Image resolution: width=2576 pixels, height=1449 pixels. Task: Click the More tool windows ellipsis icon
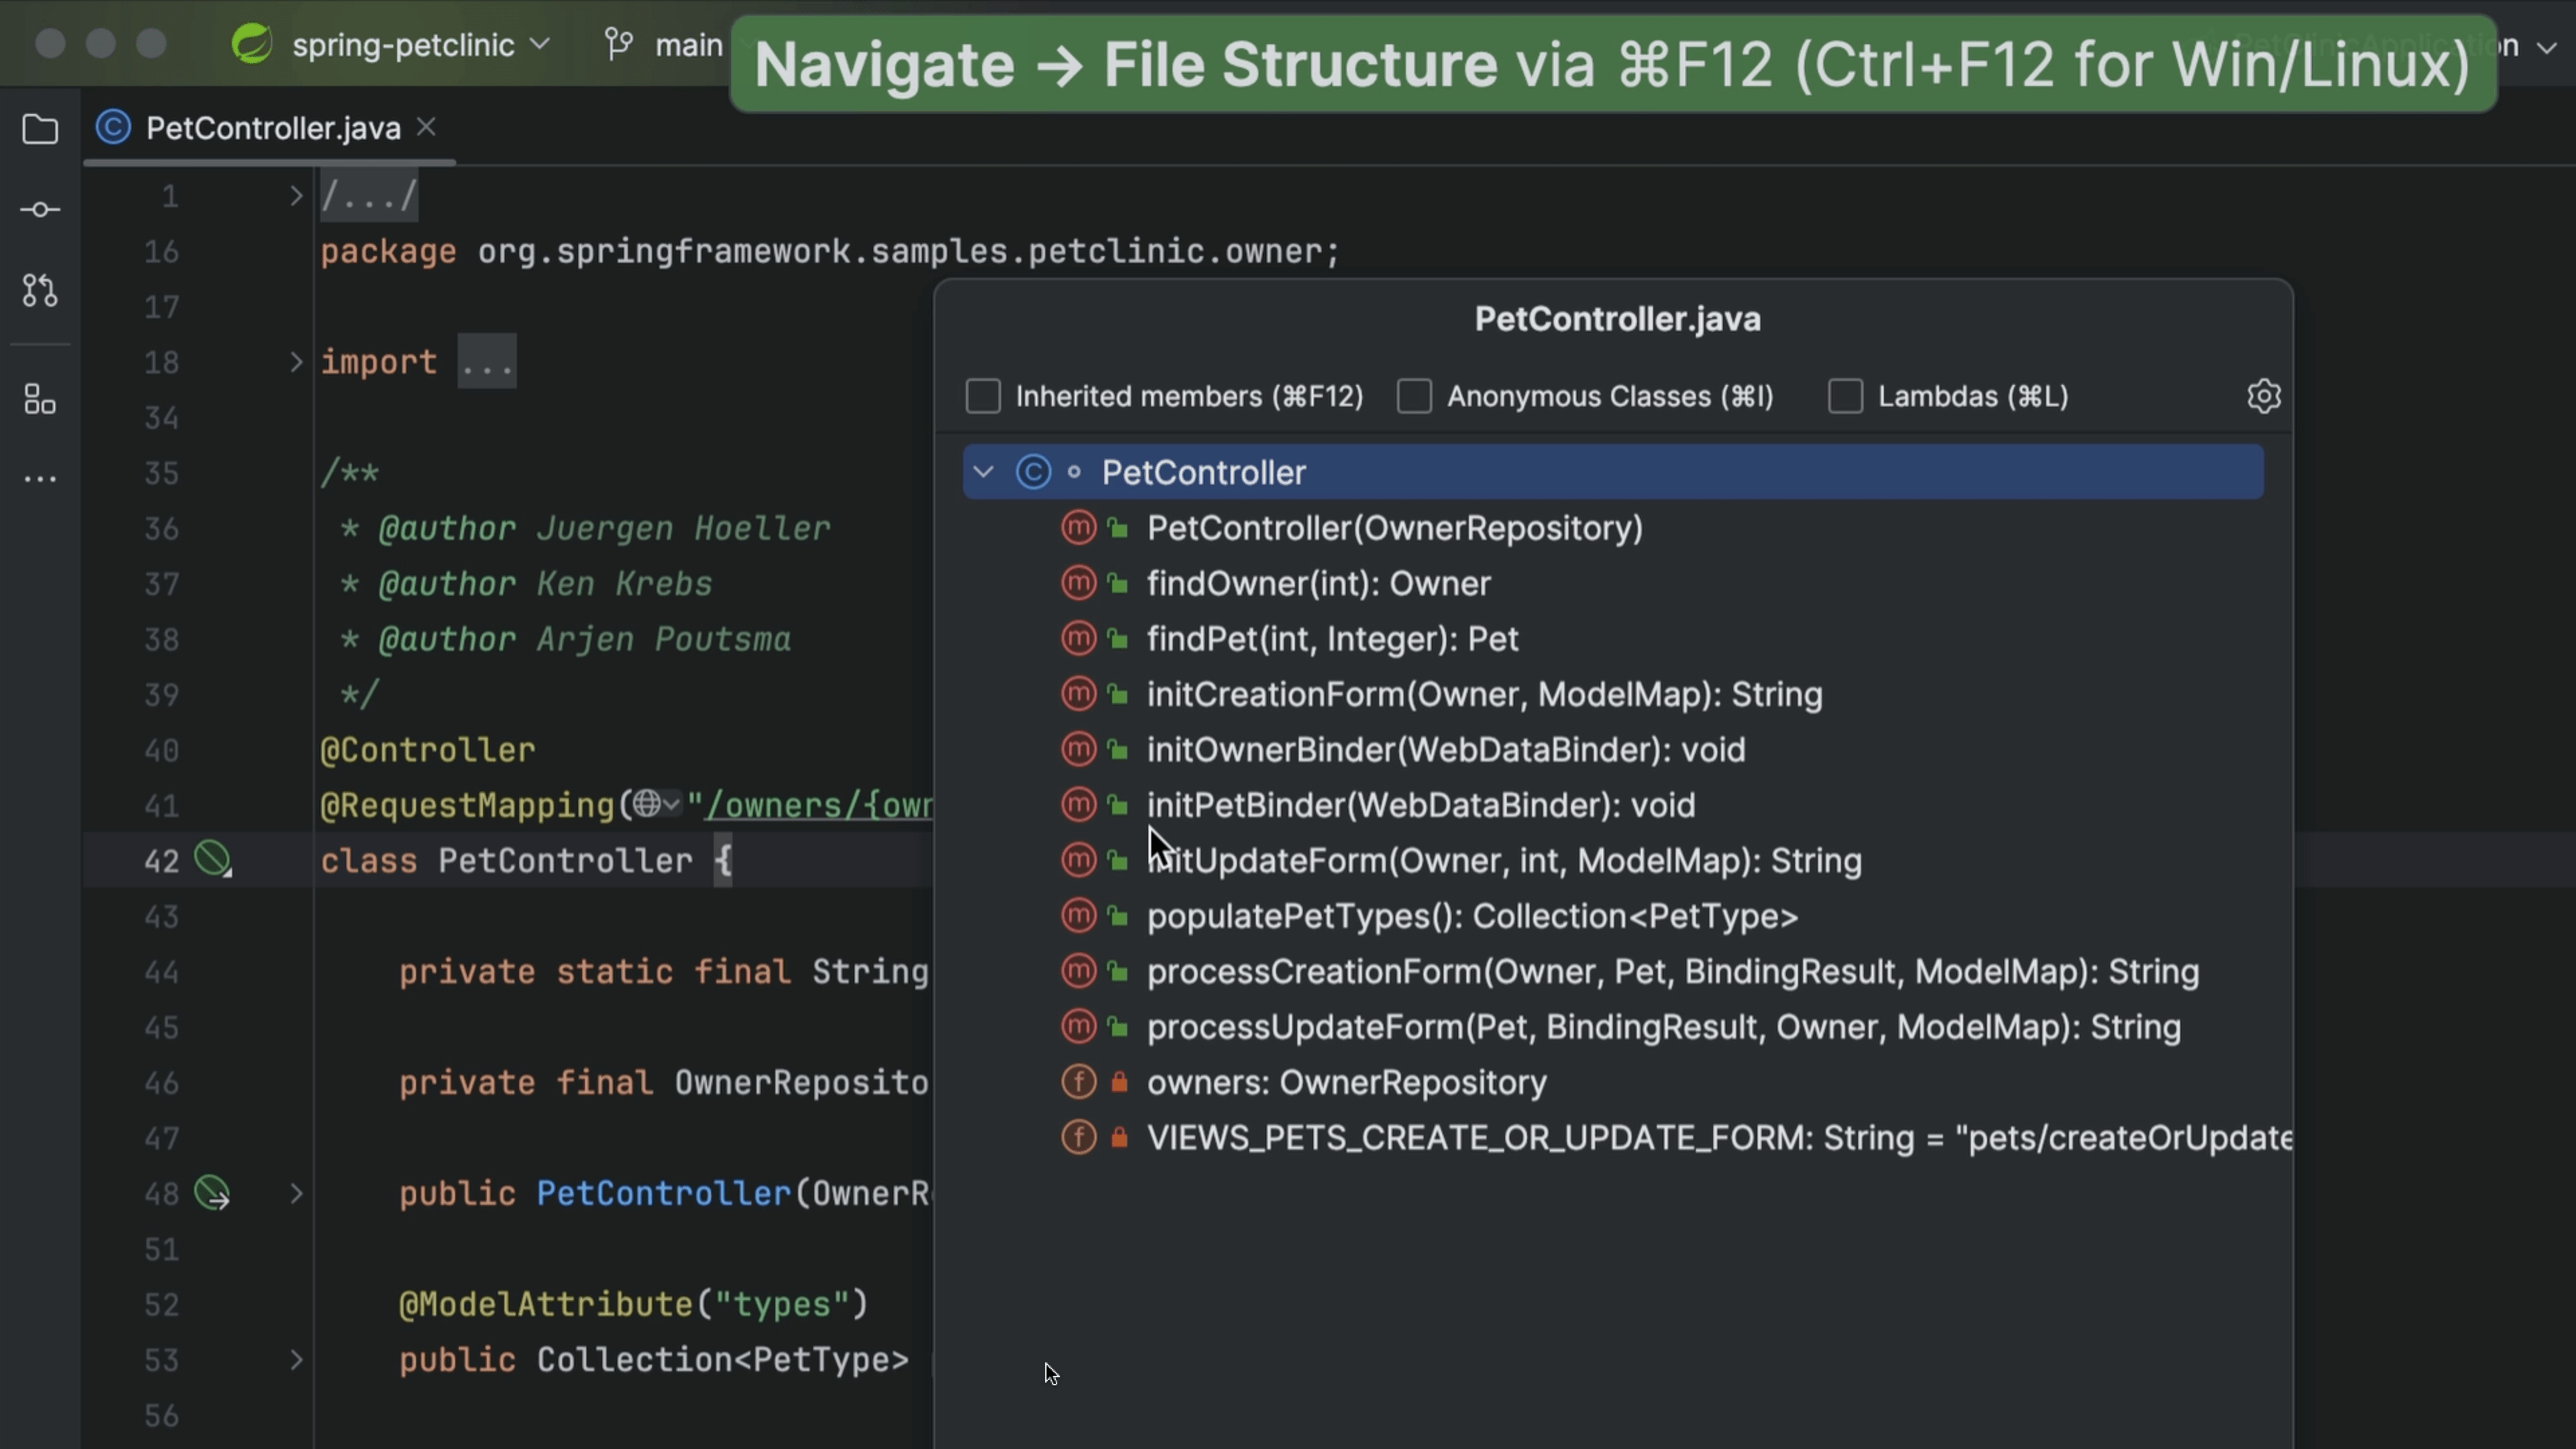(40, 478)
